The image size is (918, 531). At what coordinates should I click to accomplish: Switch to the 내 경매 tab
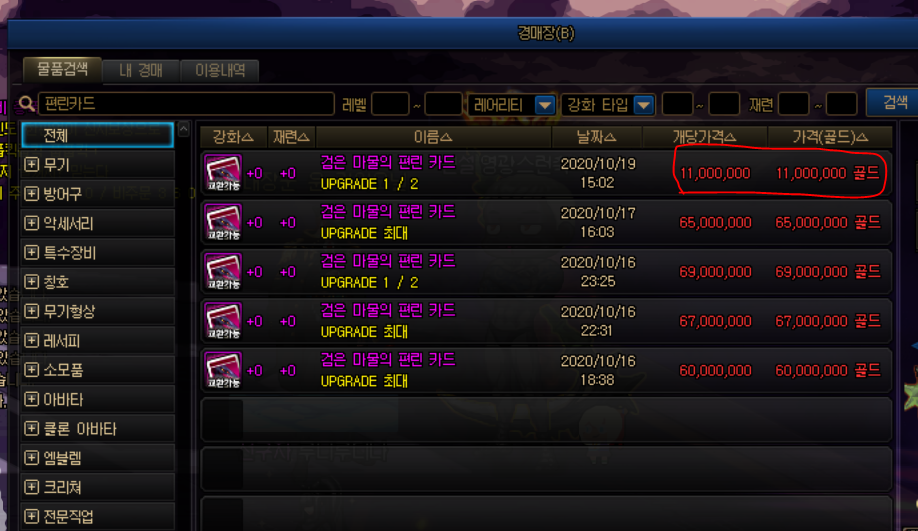(x=141, y=71)
